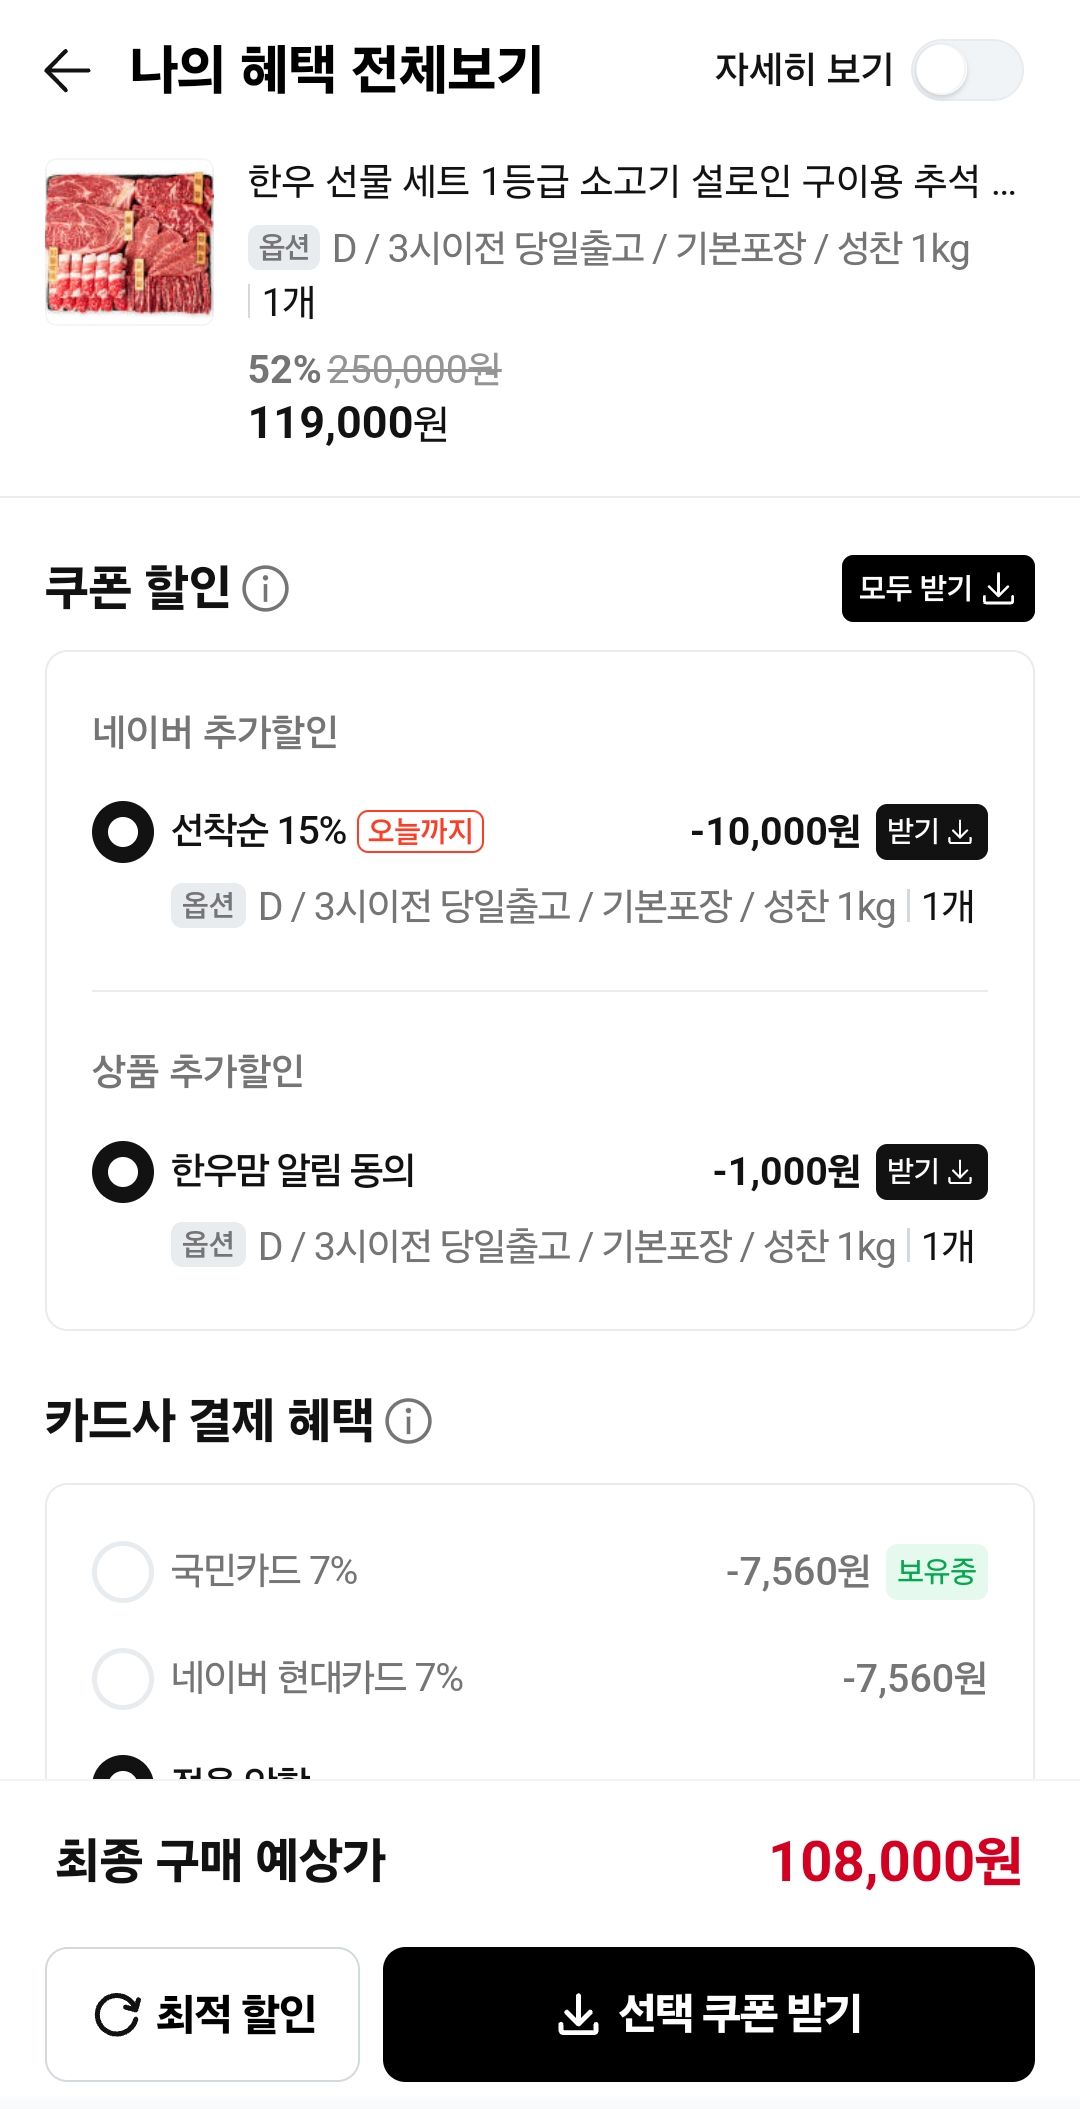Select the partially hidden last card radio option
This screenshot has height=2109, width=1080.
click(x=123, y=1768)
